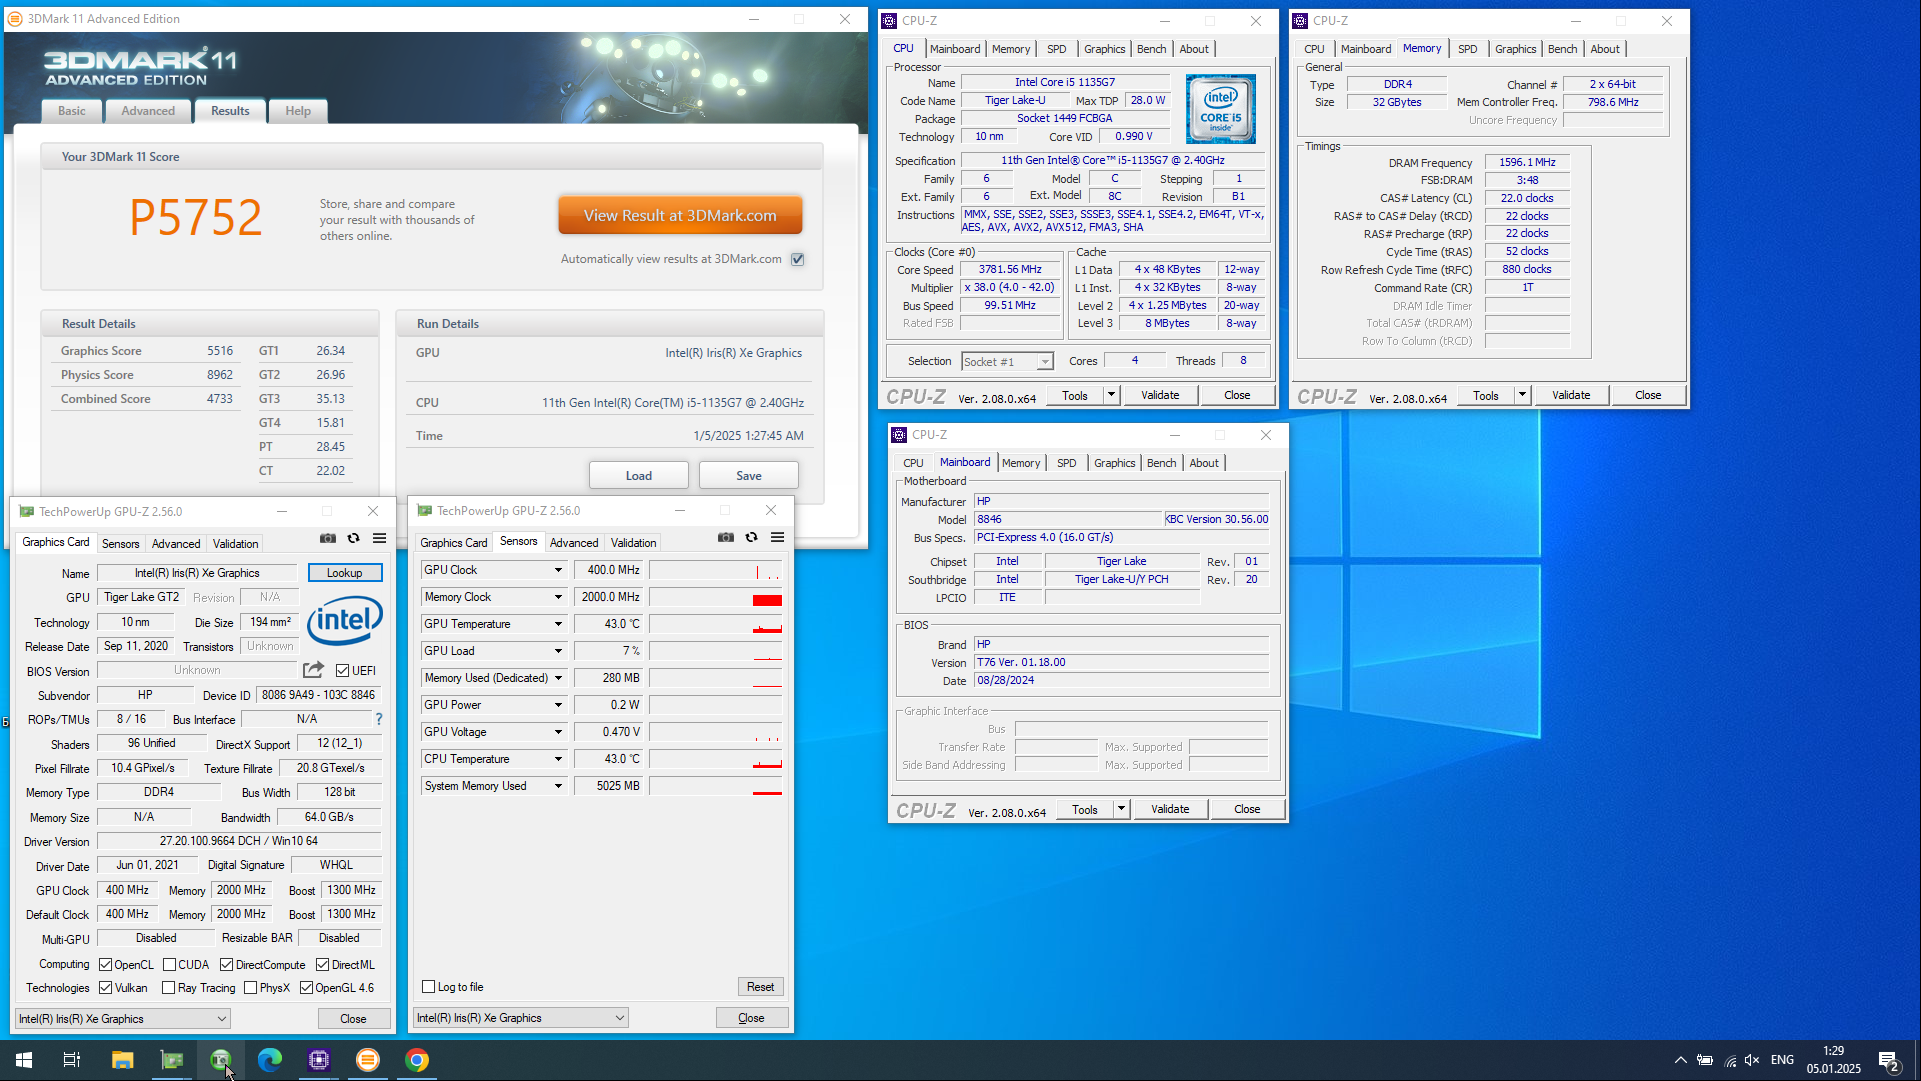Expand GPU Temperature sensor dropdown
Viewport: 1921px width, 1081px height.
coord(558,624)
